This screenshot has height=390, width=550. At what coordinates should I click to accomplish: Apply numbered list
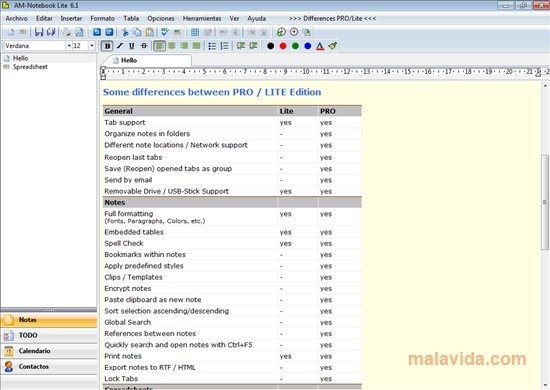[224, 46]
